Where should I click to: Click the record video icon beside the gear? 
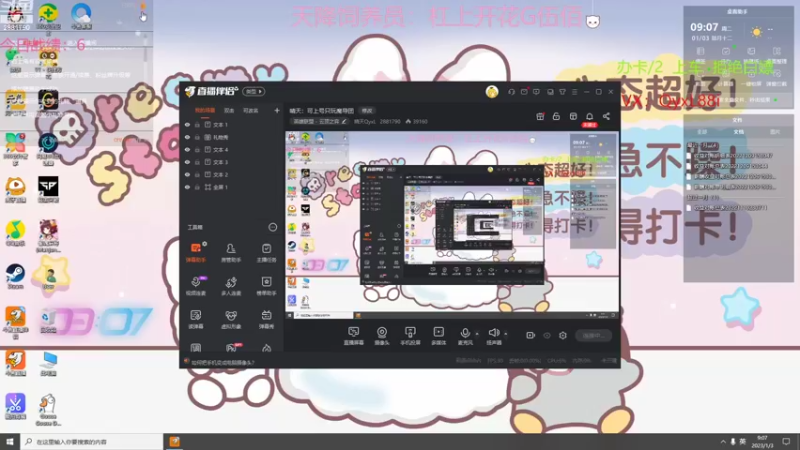pos(531,335)
